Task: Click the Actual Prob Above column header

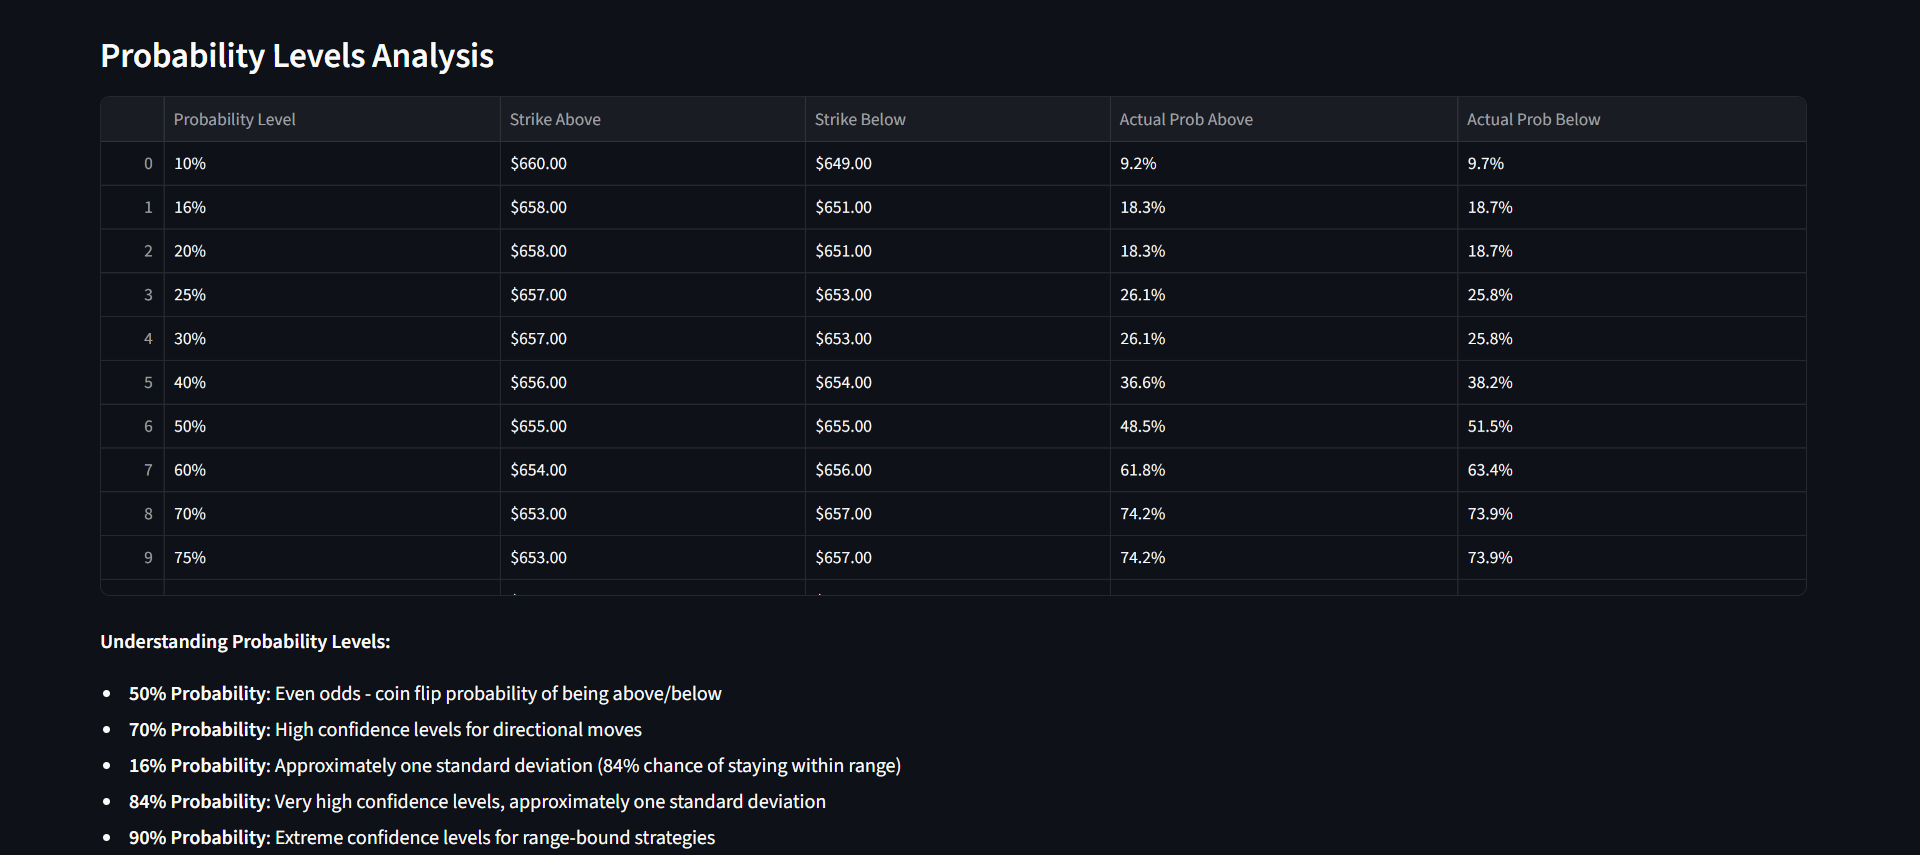Action: pyautogui.click(x=1186, y=120)
